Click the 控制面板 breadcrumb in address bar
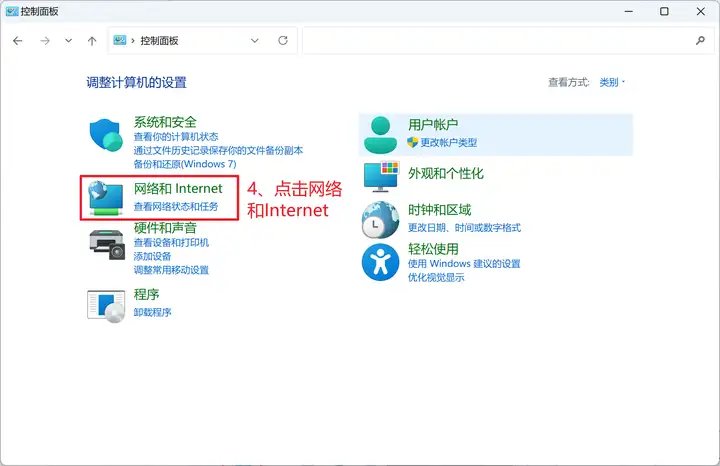The width and height of the screenshot is (720, 466). point(159,40)
